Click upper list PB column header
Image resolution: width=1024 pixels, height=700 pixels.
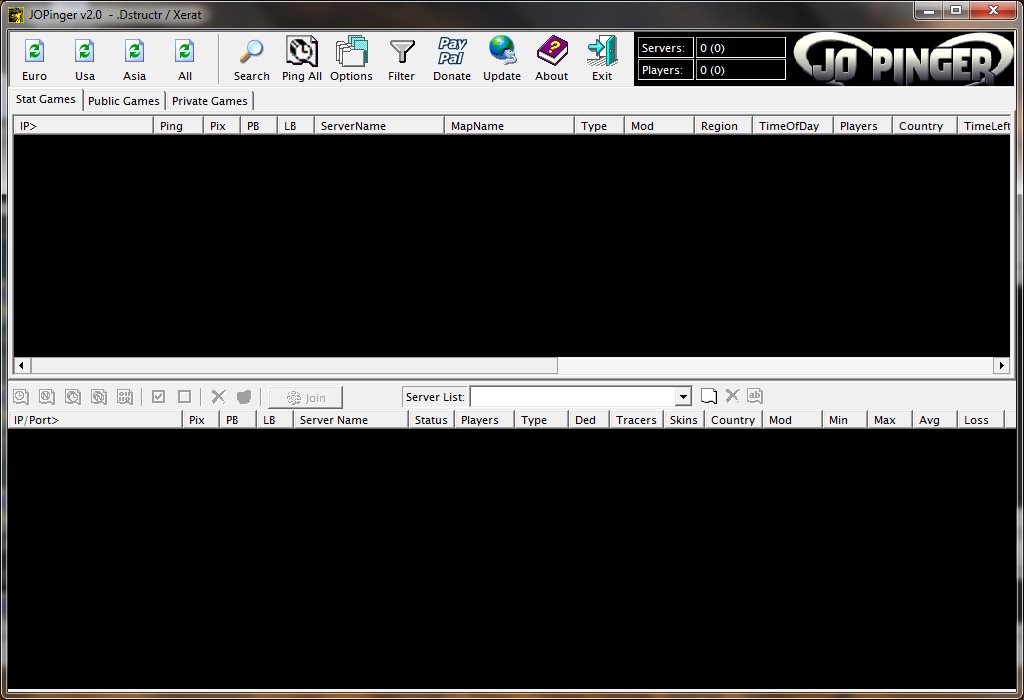coord(259,126)
